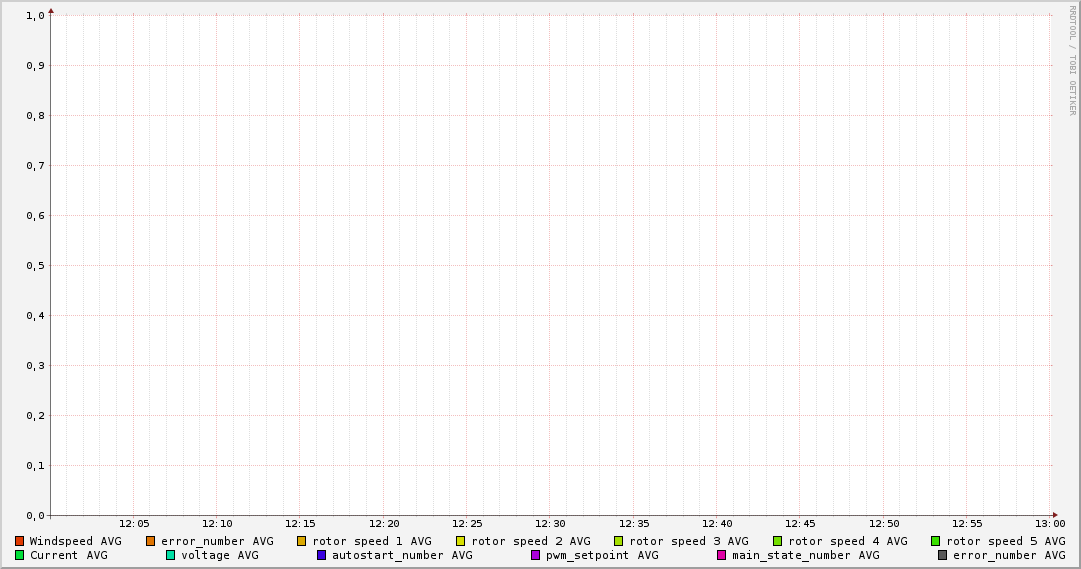Click the 0,3 value on the y-axis

click(x=35, y=366)
